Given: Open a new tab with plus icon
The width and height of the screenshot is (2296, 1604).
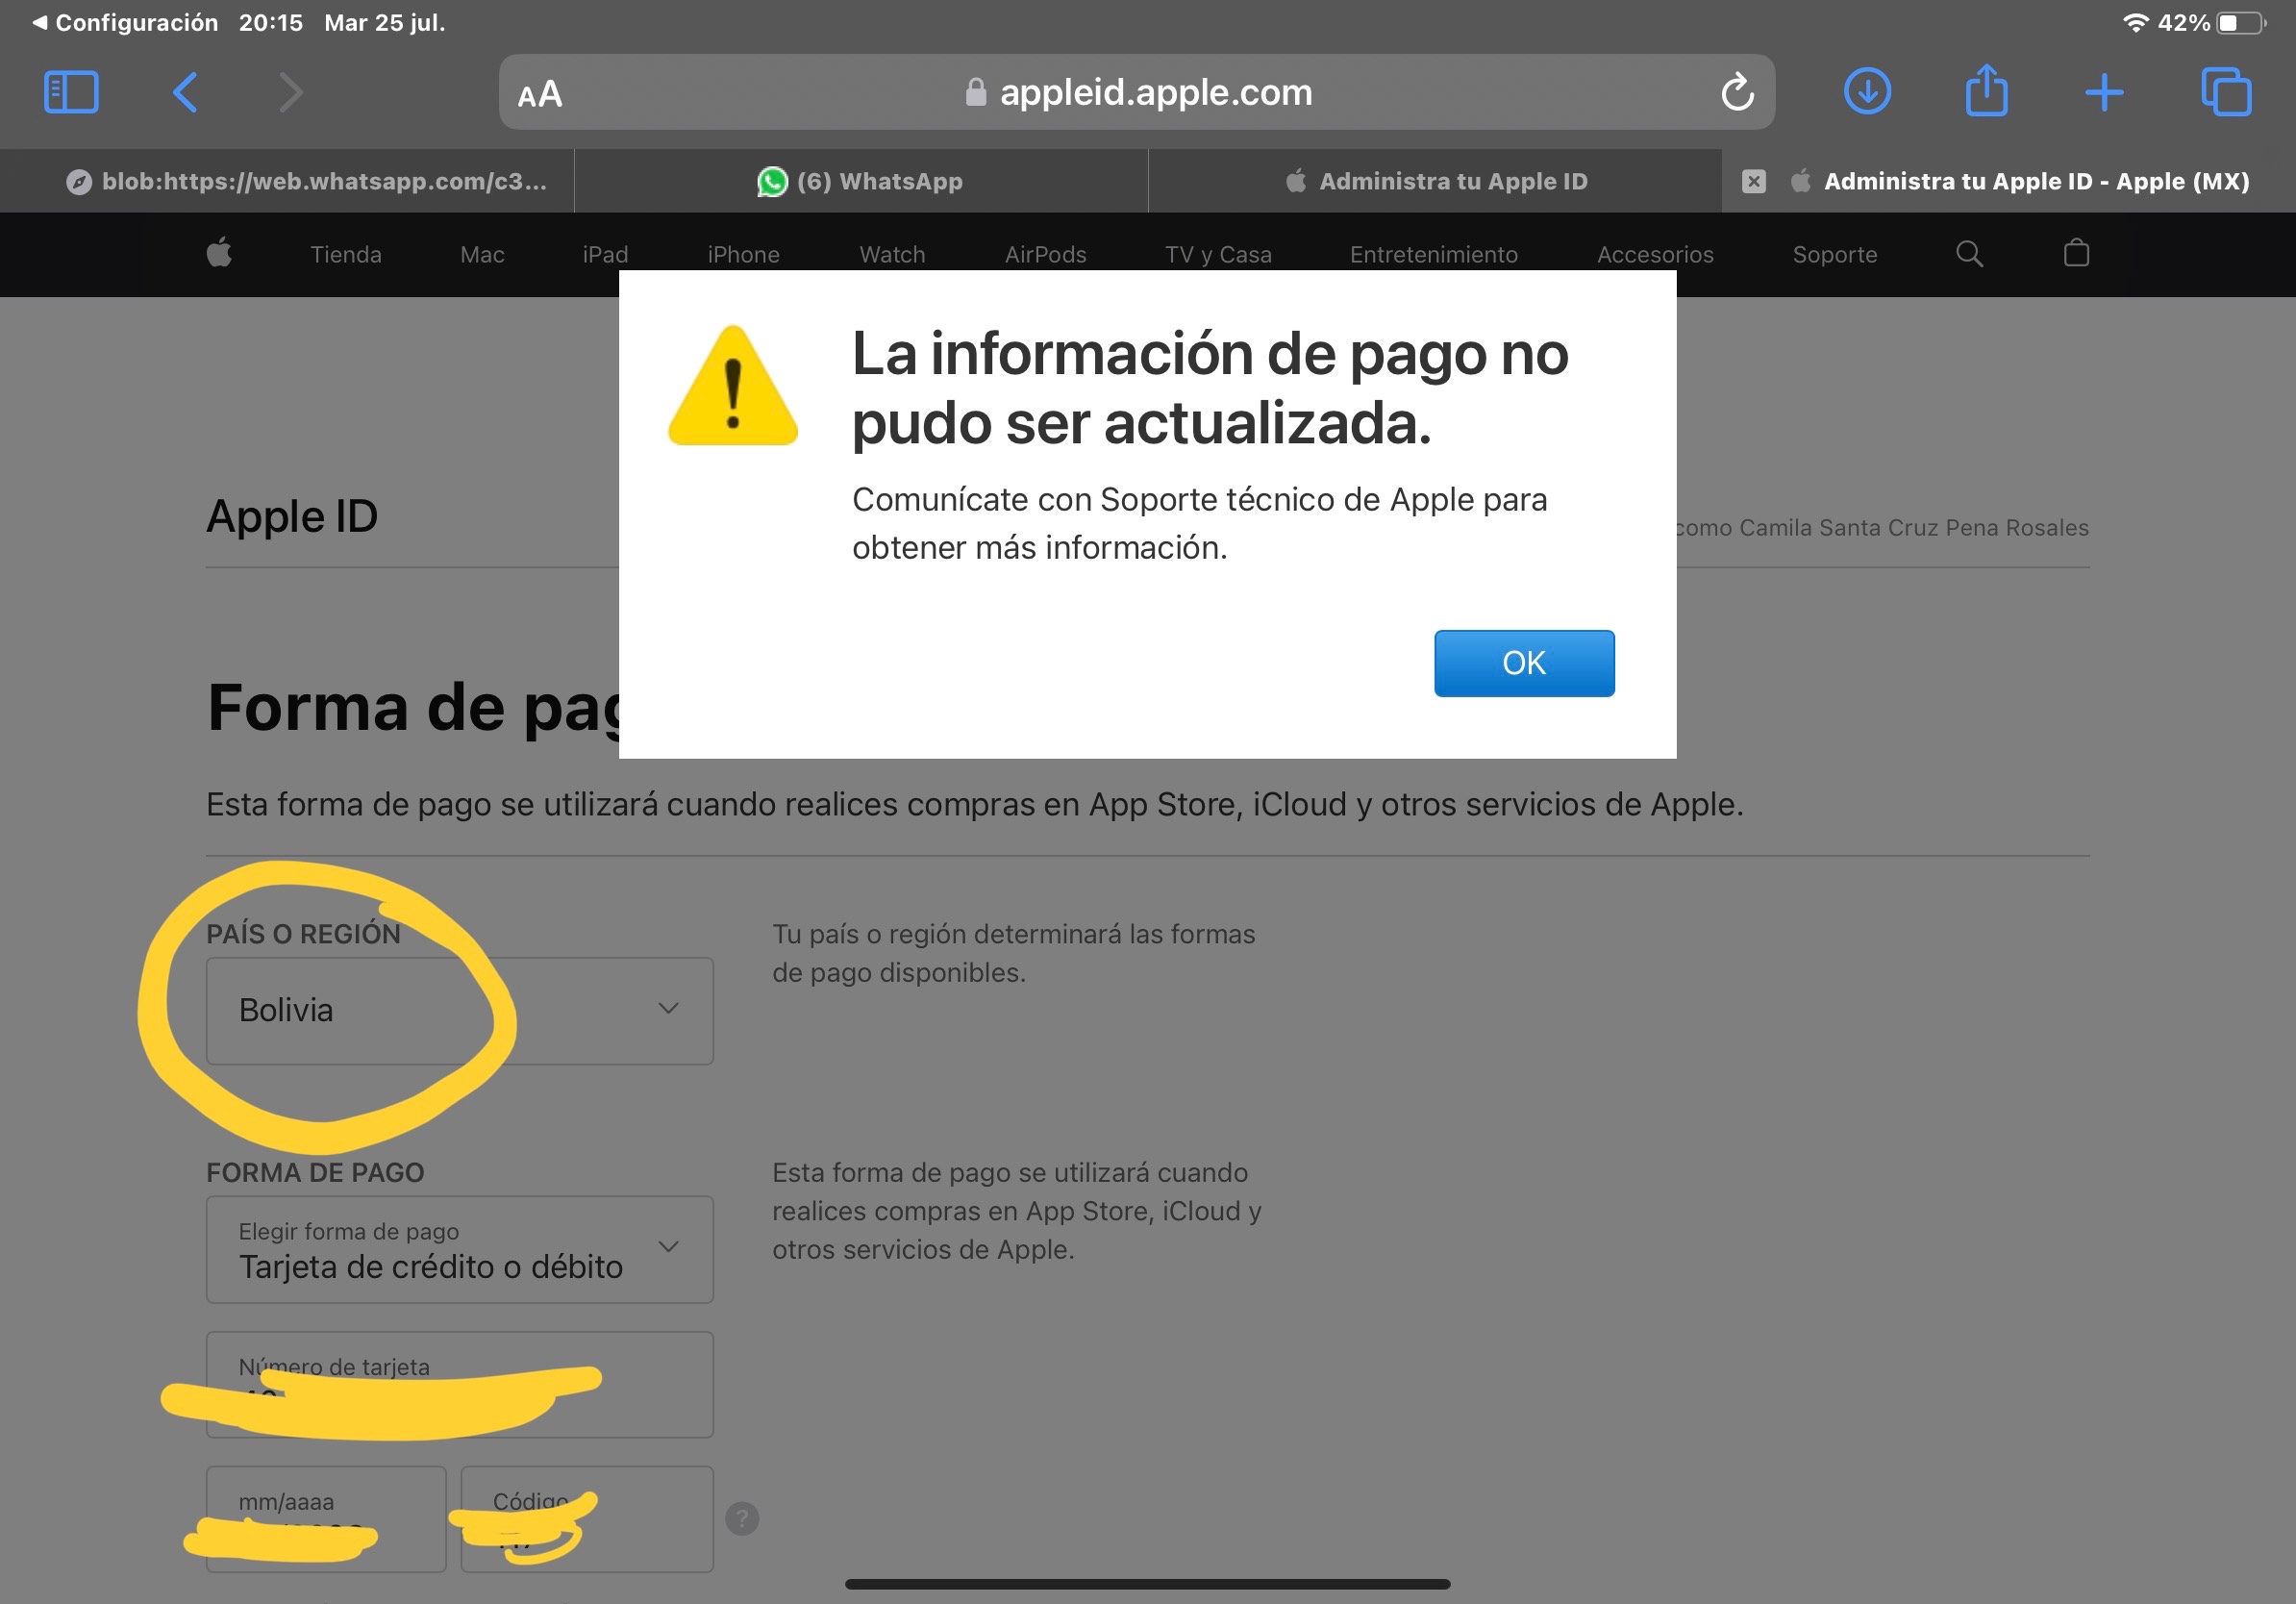Looking at the screenshot, I should point(2104,92).
